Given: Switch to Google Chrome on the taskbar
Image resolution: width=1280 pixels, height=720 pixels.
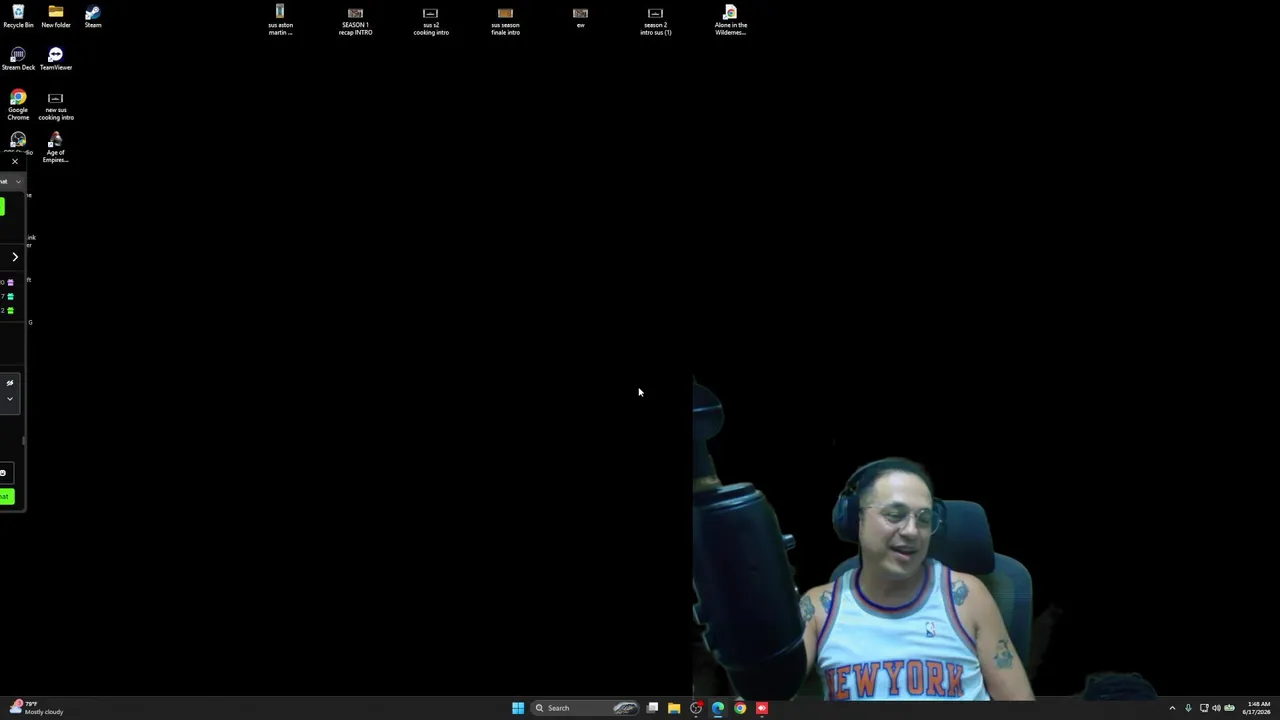Looking at the screenshot, I should 740,708.
